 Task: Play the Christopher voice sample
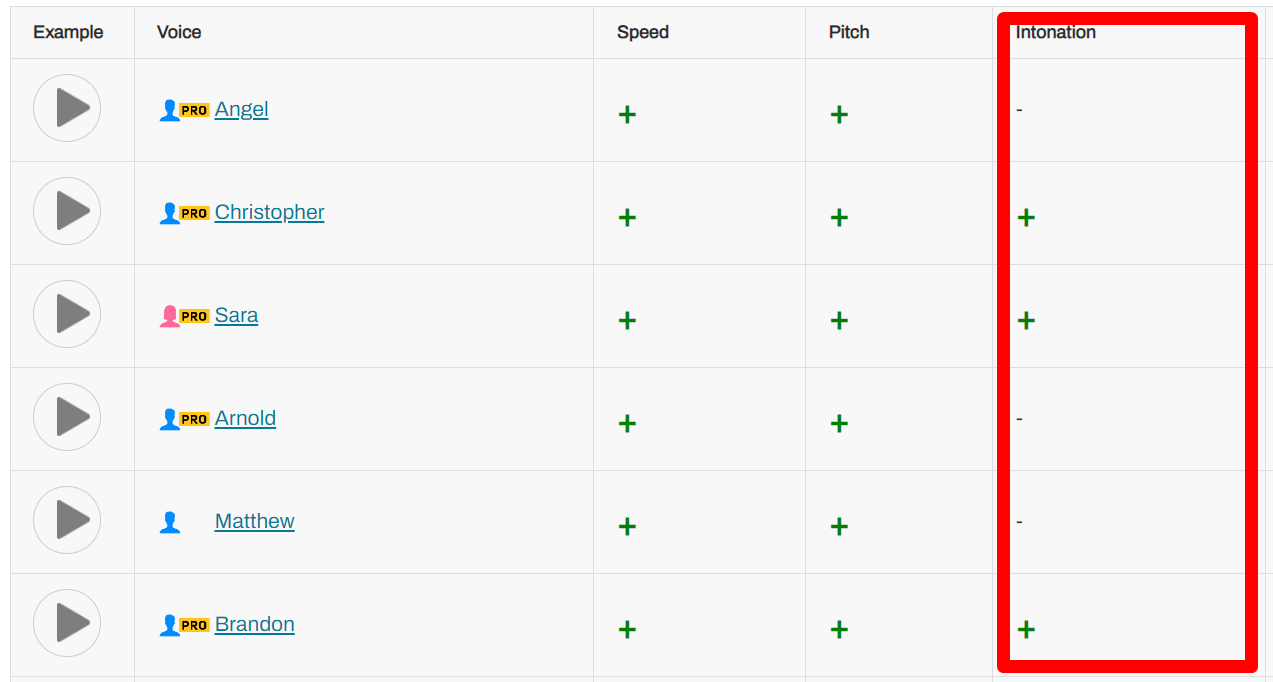67,211
